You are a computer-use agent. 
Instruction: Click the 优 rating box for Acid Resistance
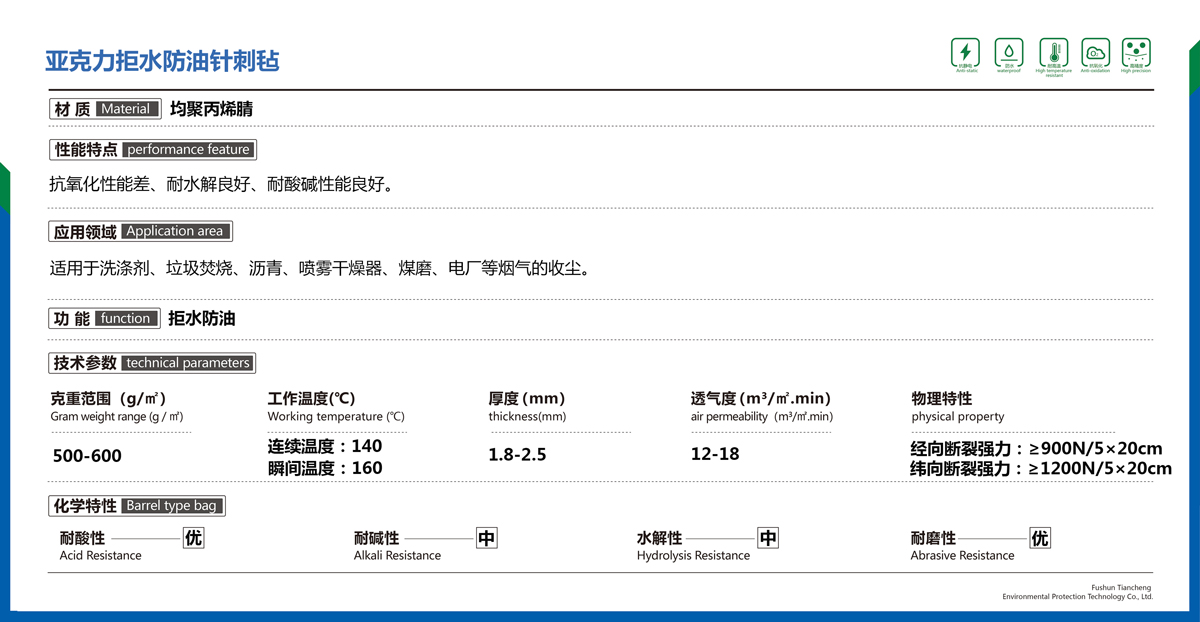(193, 538)
